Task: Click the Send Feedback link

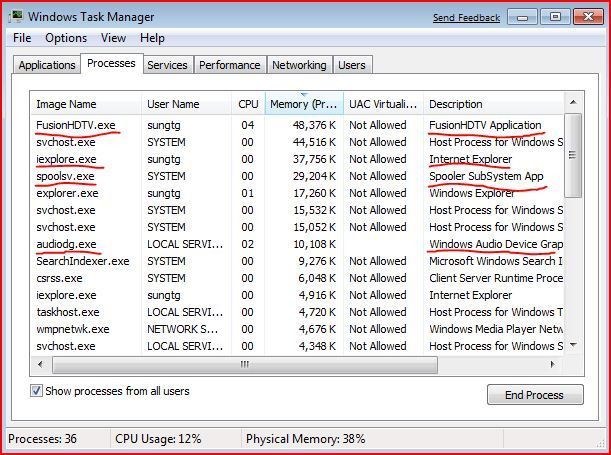Action: point(466,18)
